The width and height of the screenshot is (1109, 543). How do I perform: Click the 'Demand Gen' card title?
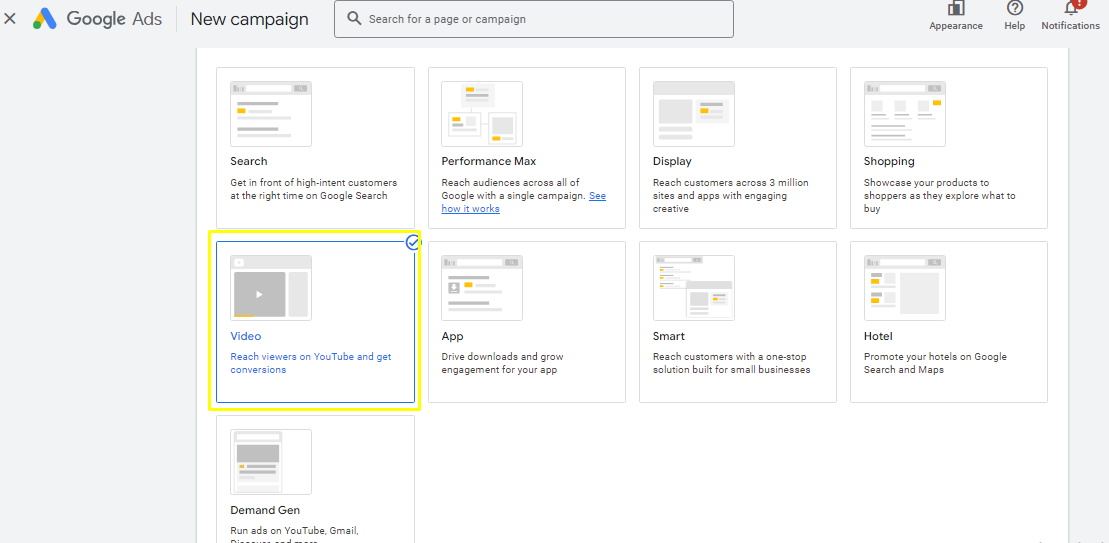pos(265,510)
